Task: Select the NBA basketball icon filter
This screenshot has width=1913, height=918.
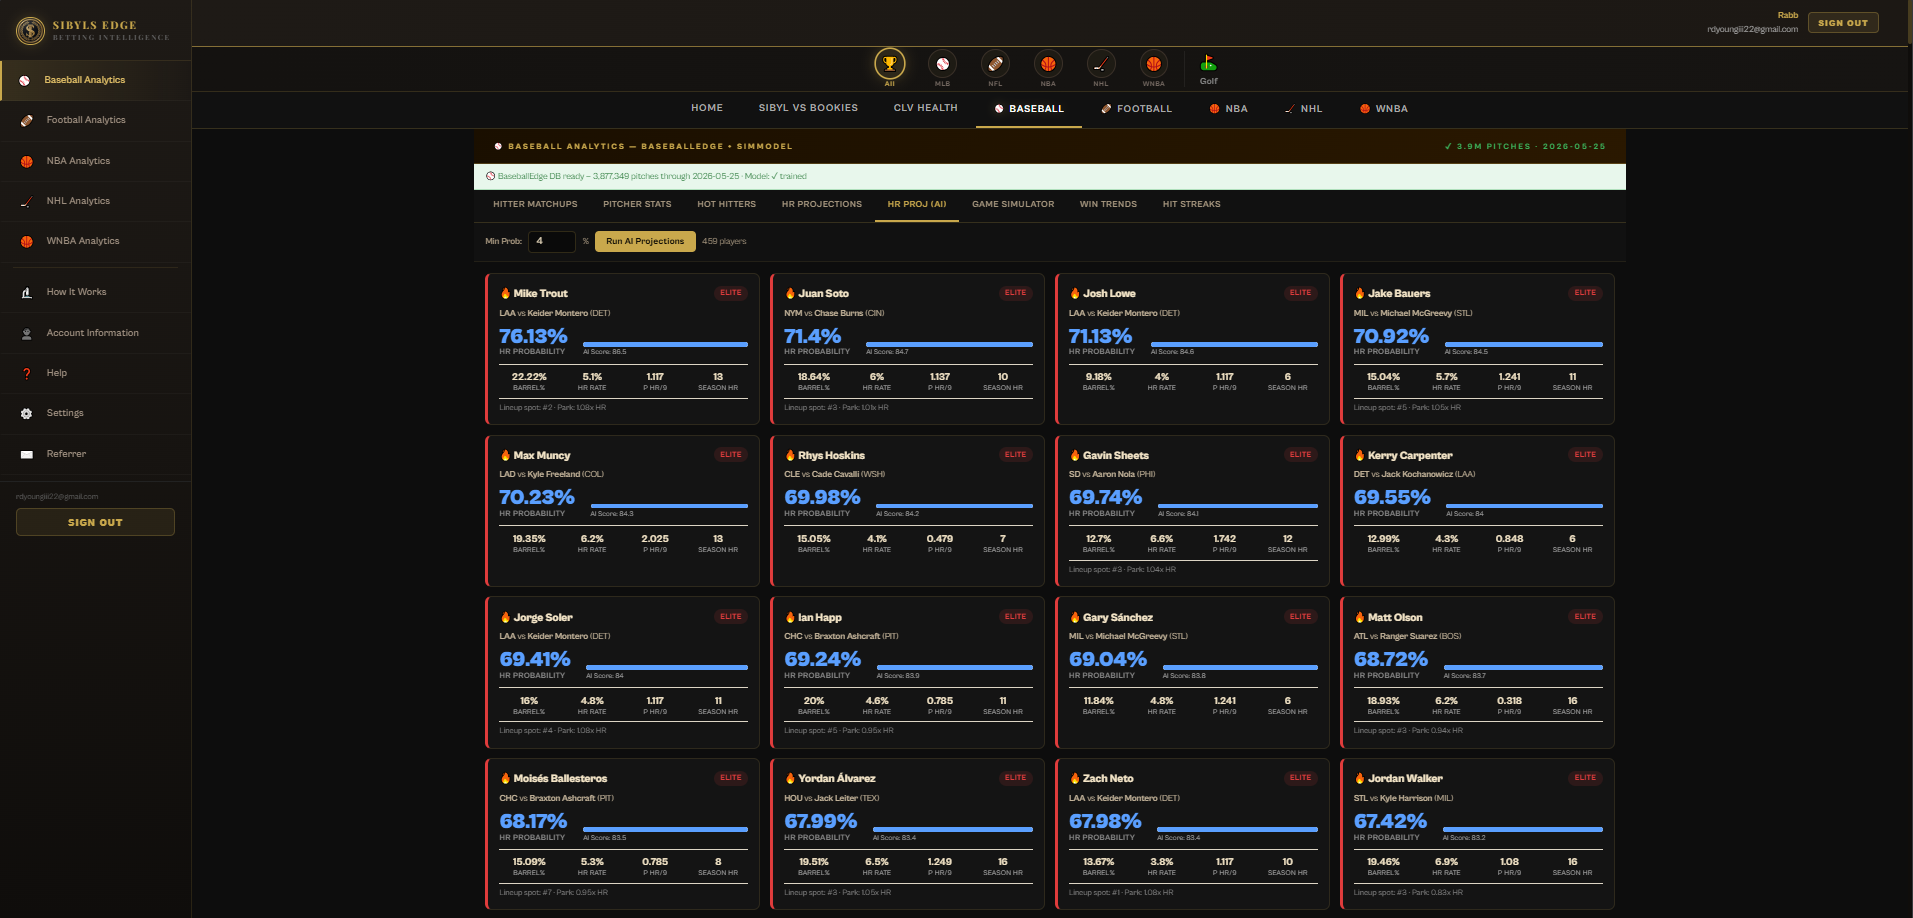Action: pos(1048,64)
